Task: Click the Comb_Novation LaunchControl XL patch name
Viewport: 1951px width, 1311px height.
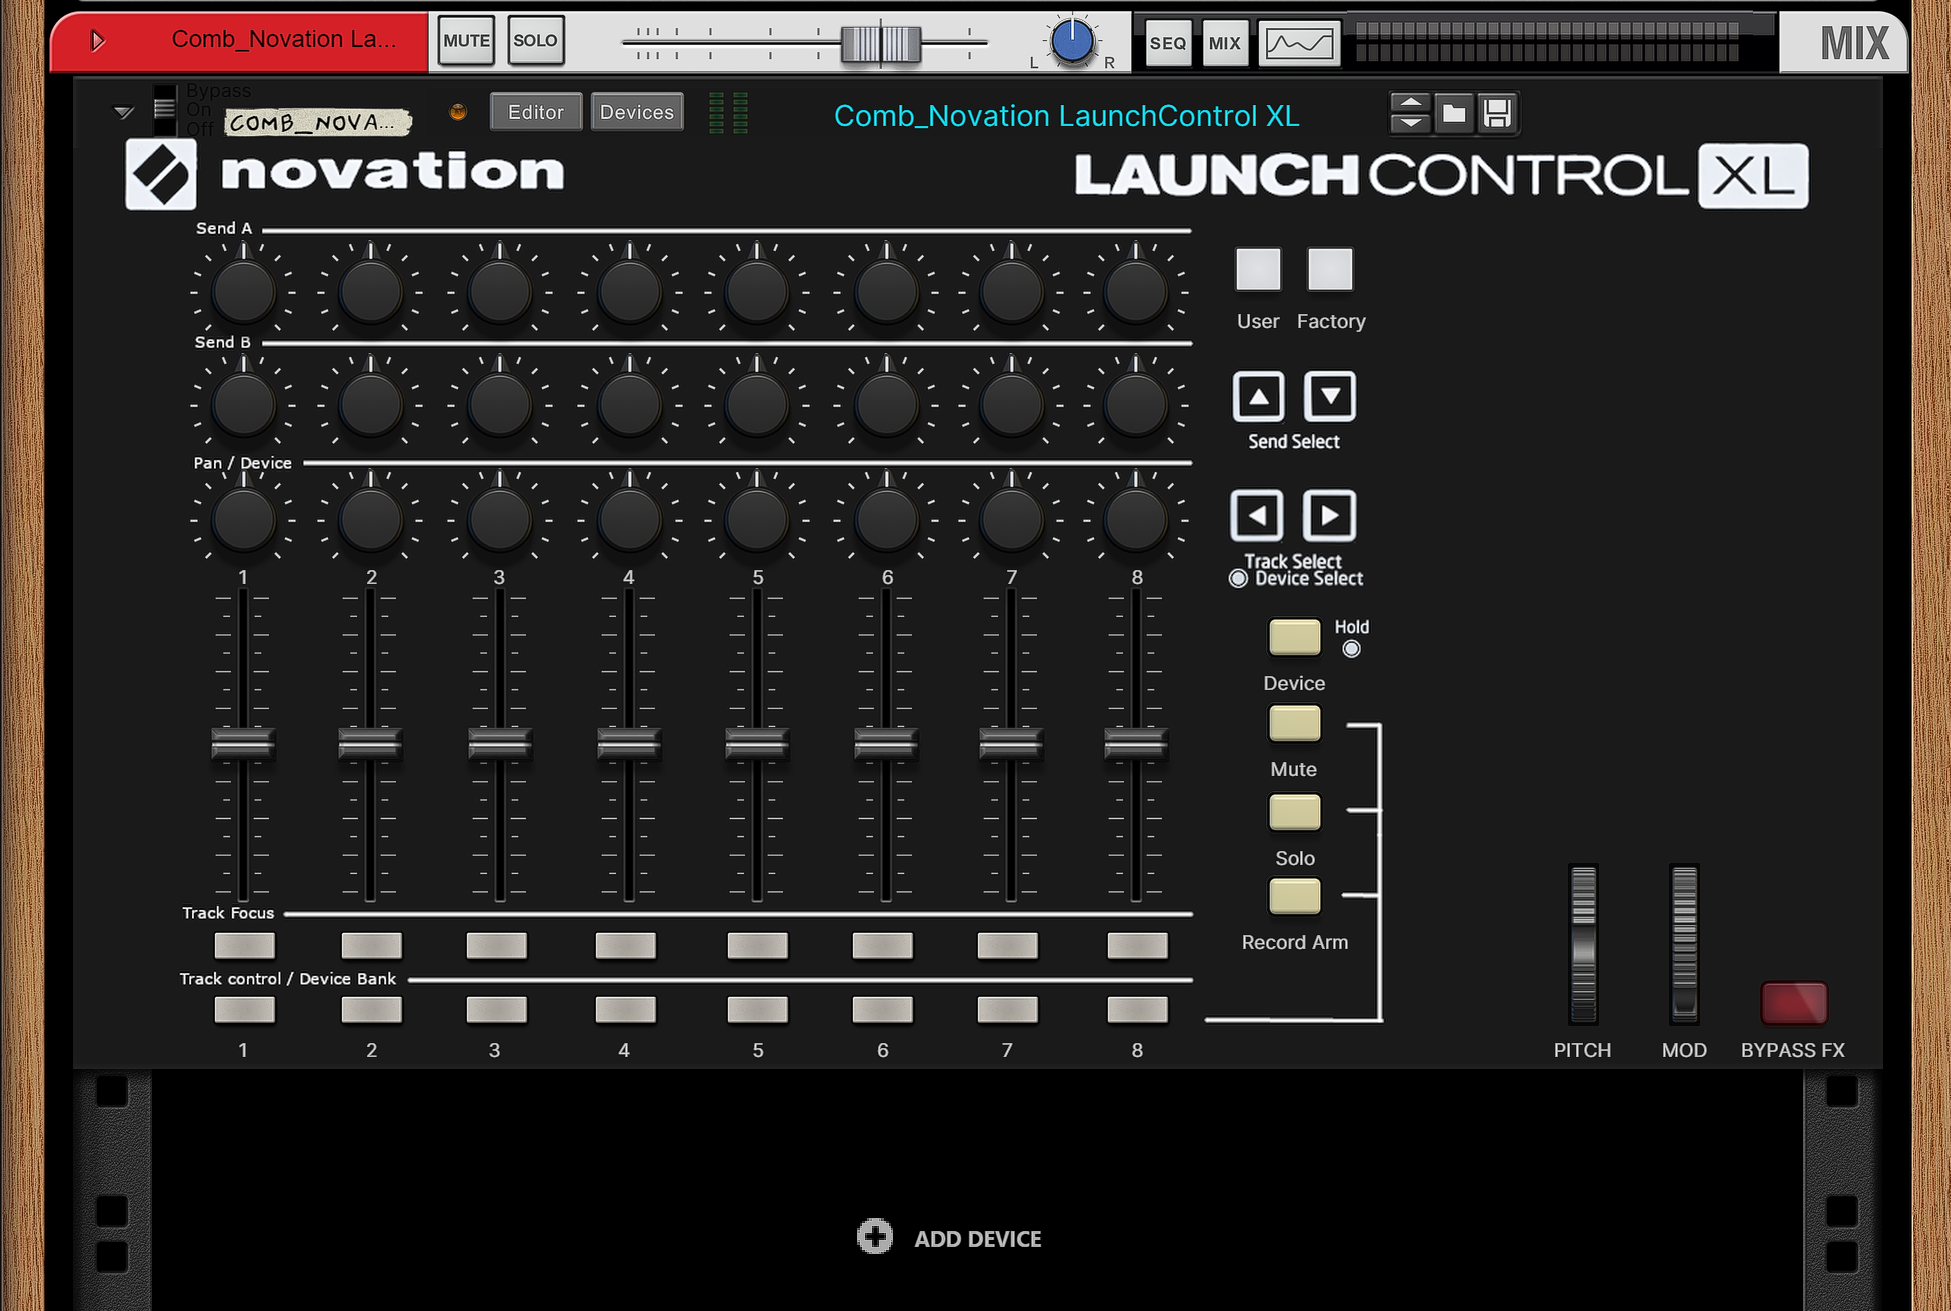Action: pyautogui.click(x=1066, y=116)
